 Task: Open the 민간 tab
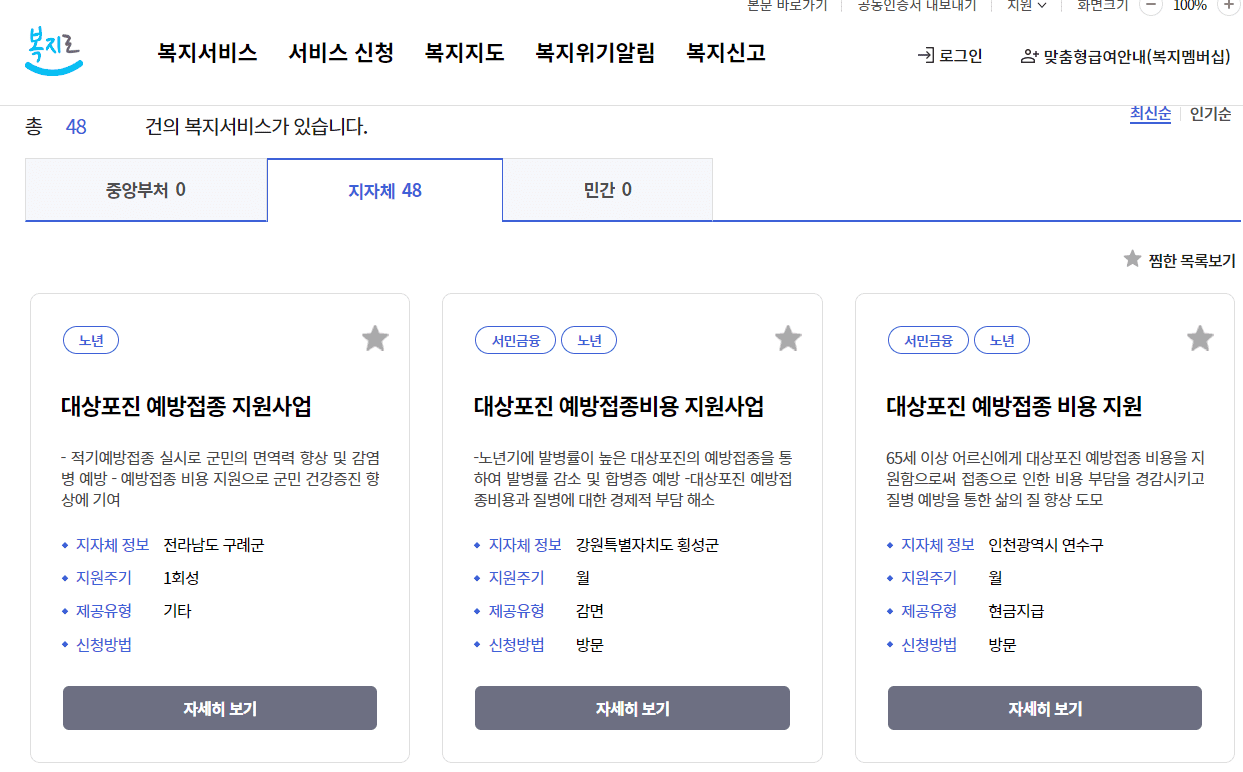(x=607, y=189)
